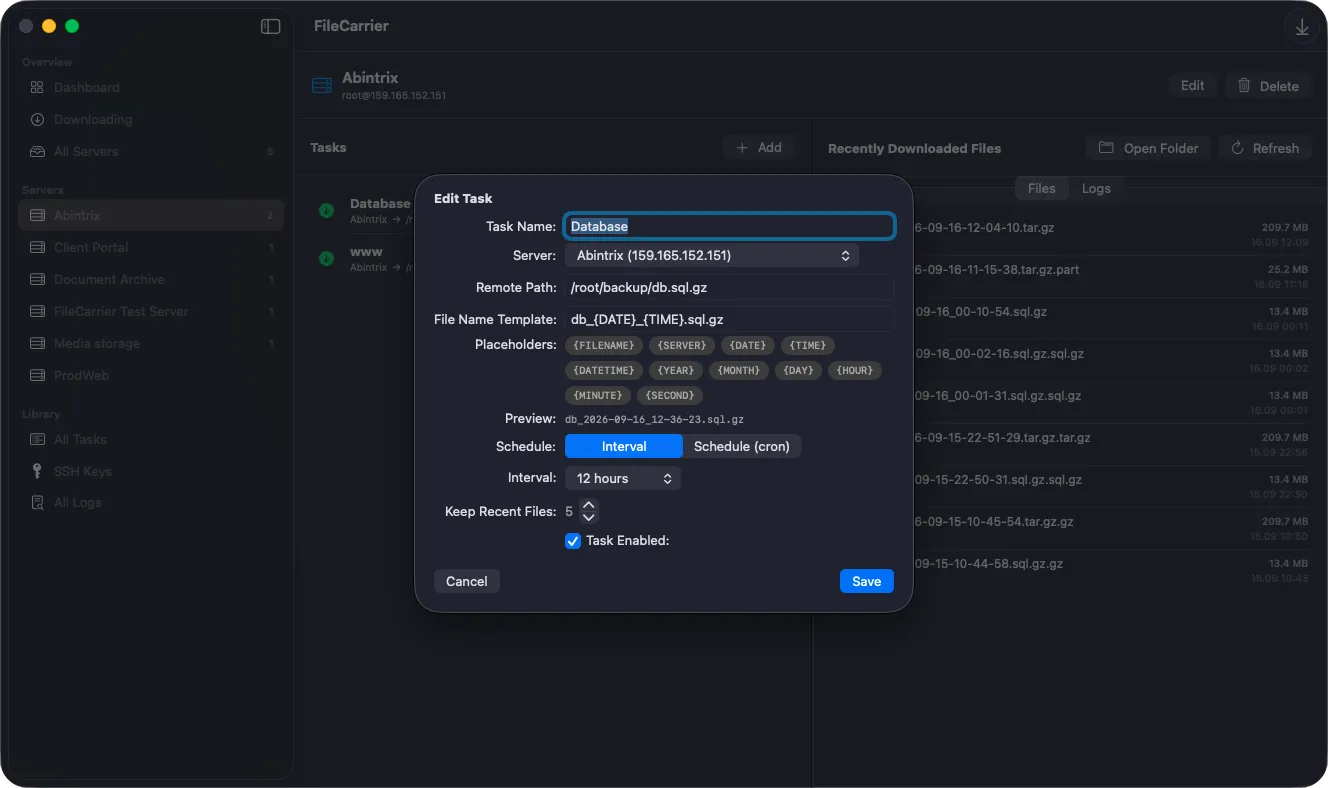Click the Delete server button
Viewport: 1328px width, 788px height.
coord(1267,86)
